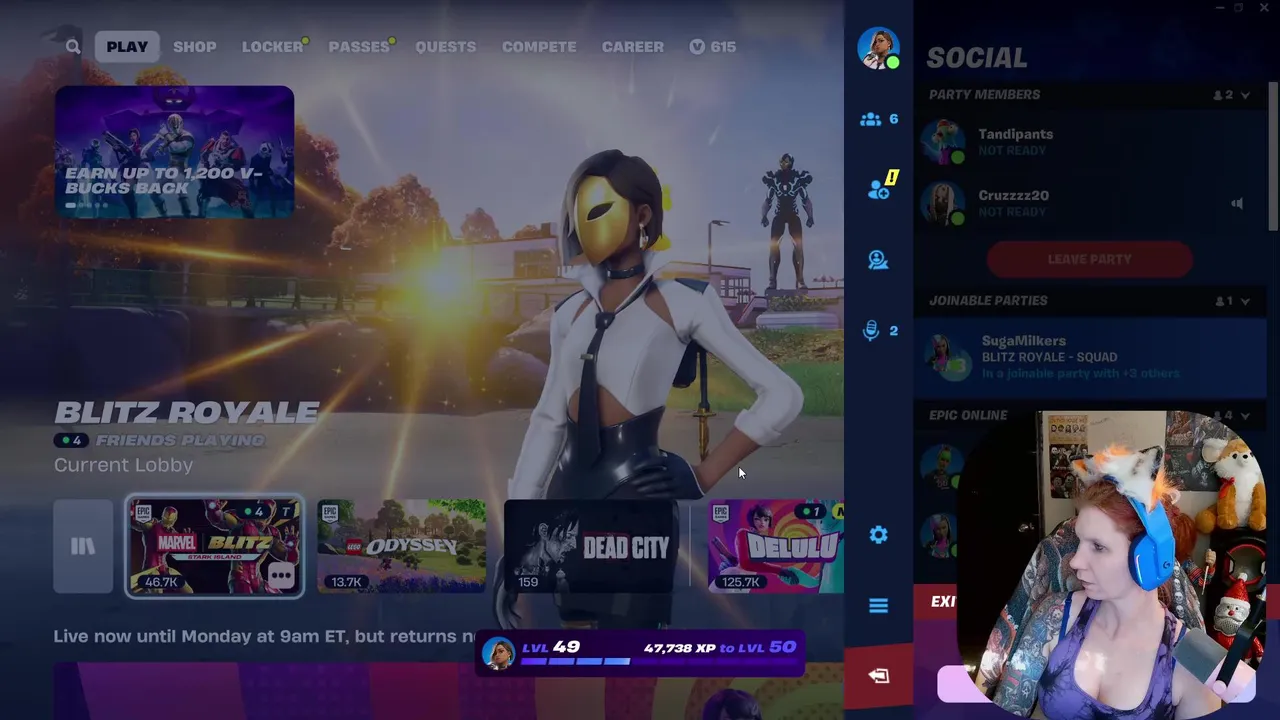The width and height of the screenshot is (1280, 720).
Task: Open the library icon left of tiles
Action: coord(83,546)
